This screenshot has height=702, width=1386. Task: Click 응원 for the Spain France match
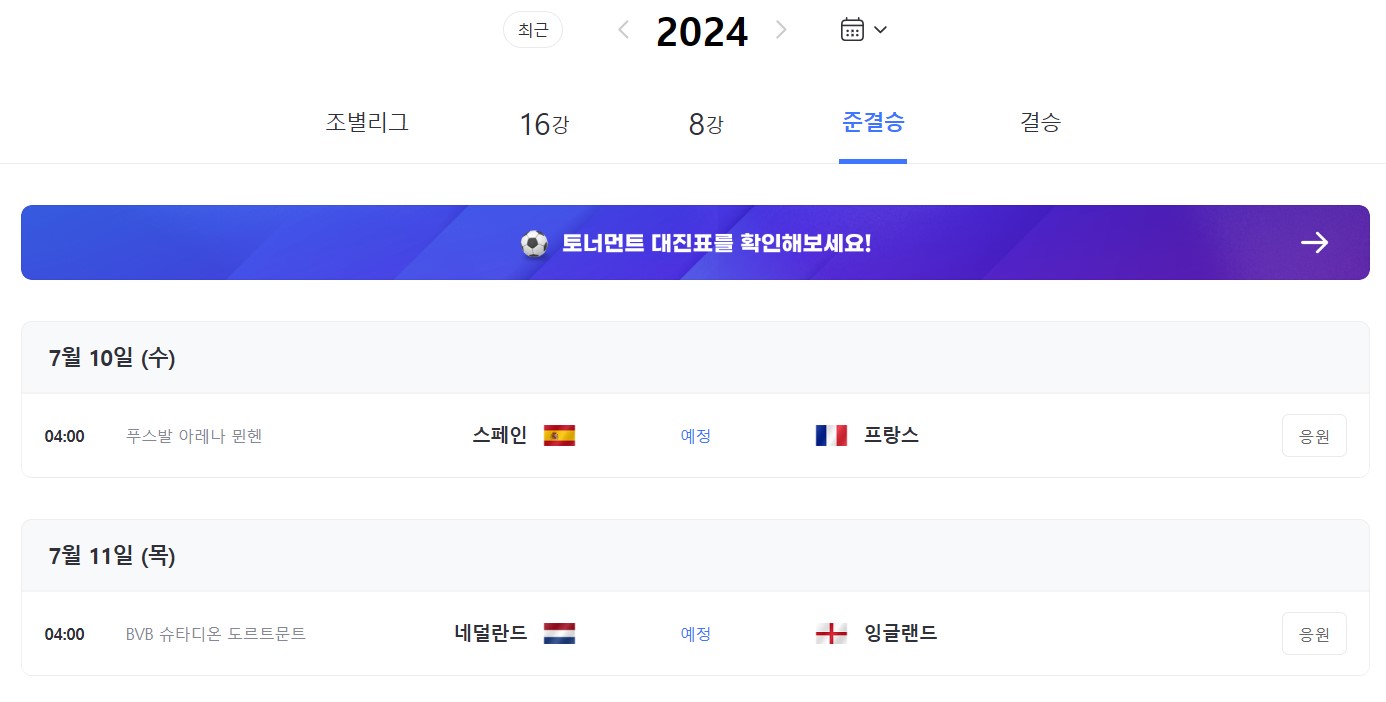point(1314,435)
